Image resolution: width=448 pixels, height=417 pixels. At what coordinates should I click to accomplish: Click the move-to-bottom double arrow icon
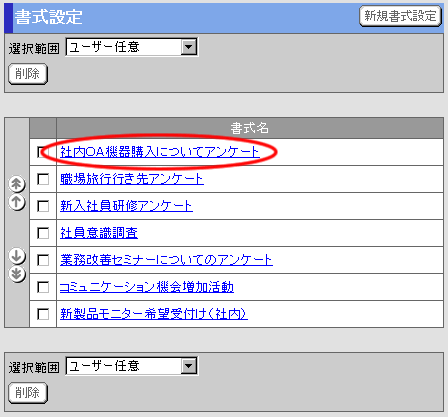[x=17, y=274]
